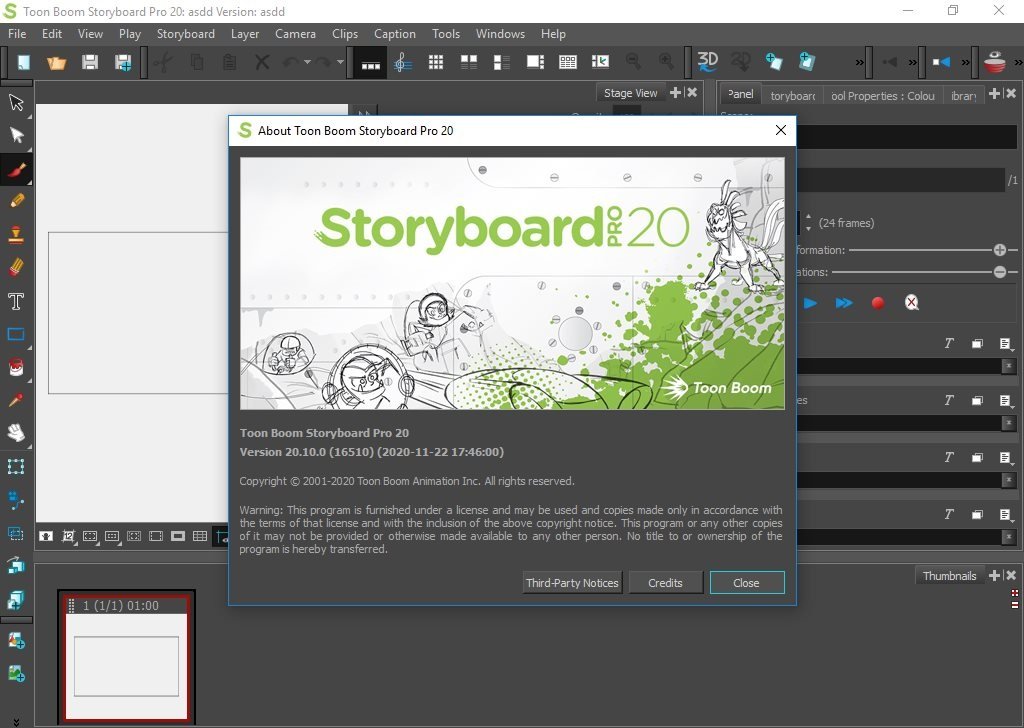This screenshot has height=728, width=1024.
Task: Expand the Undo history dropdown arrow
Action: pyautogui.click(x=307, y=62)
